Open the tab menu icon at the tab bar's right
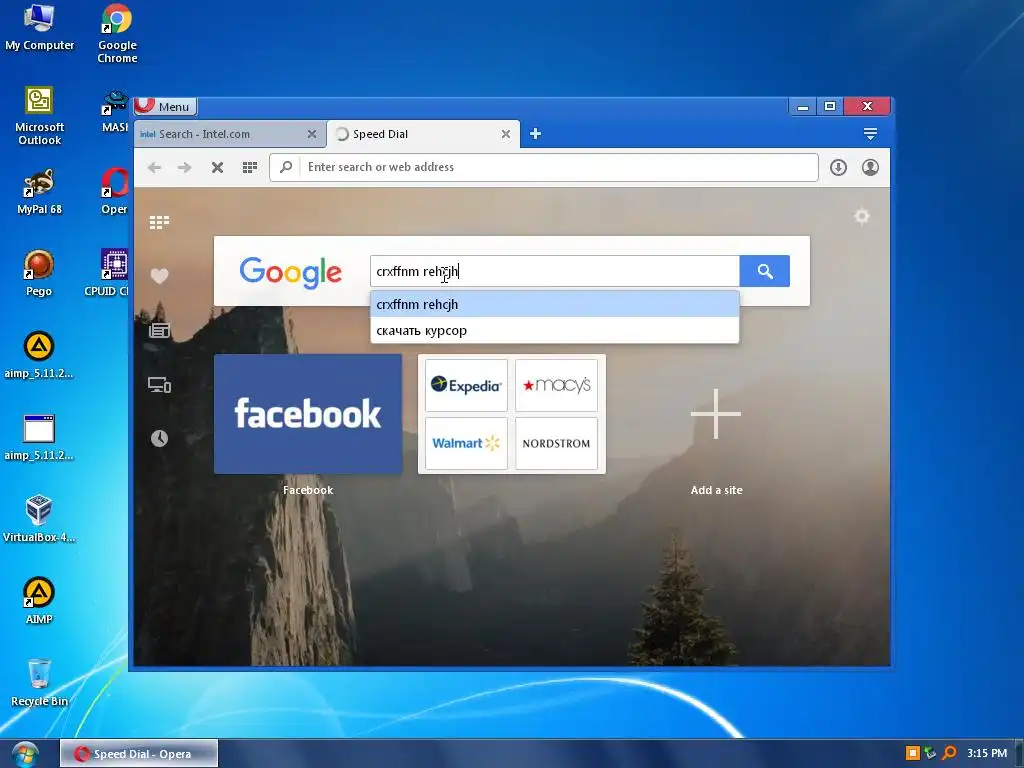The height and width of the screenshot is (768, 1024). [x=870, y=134]
